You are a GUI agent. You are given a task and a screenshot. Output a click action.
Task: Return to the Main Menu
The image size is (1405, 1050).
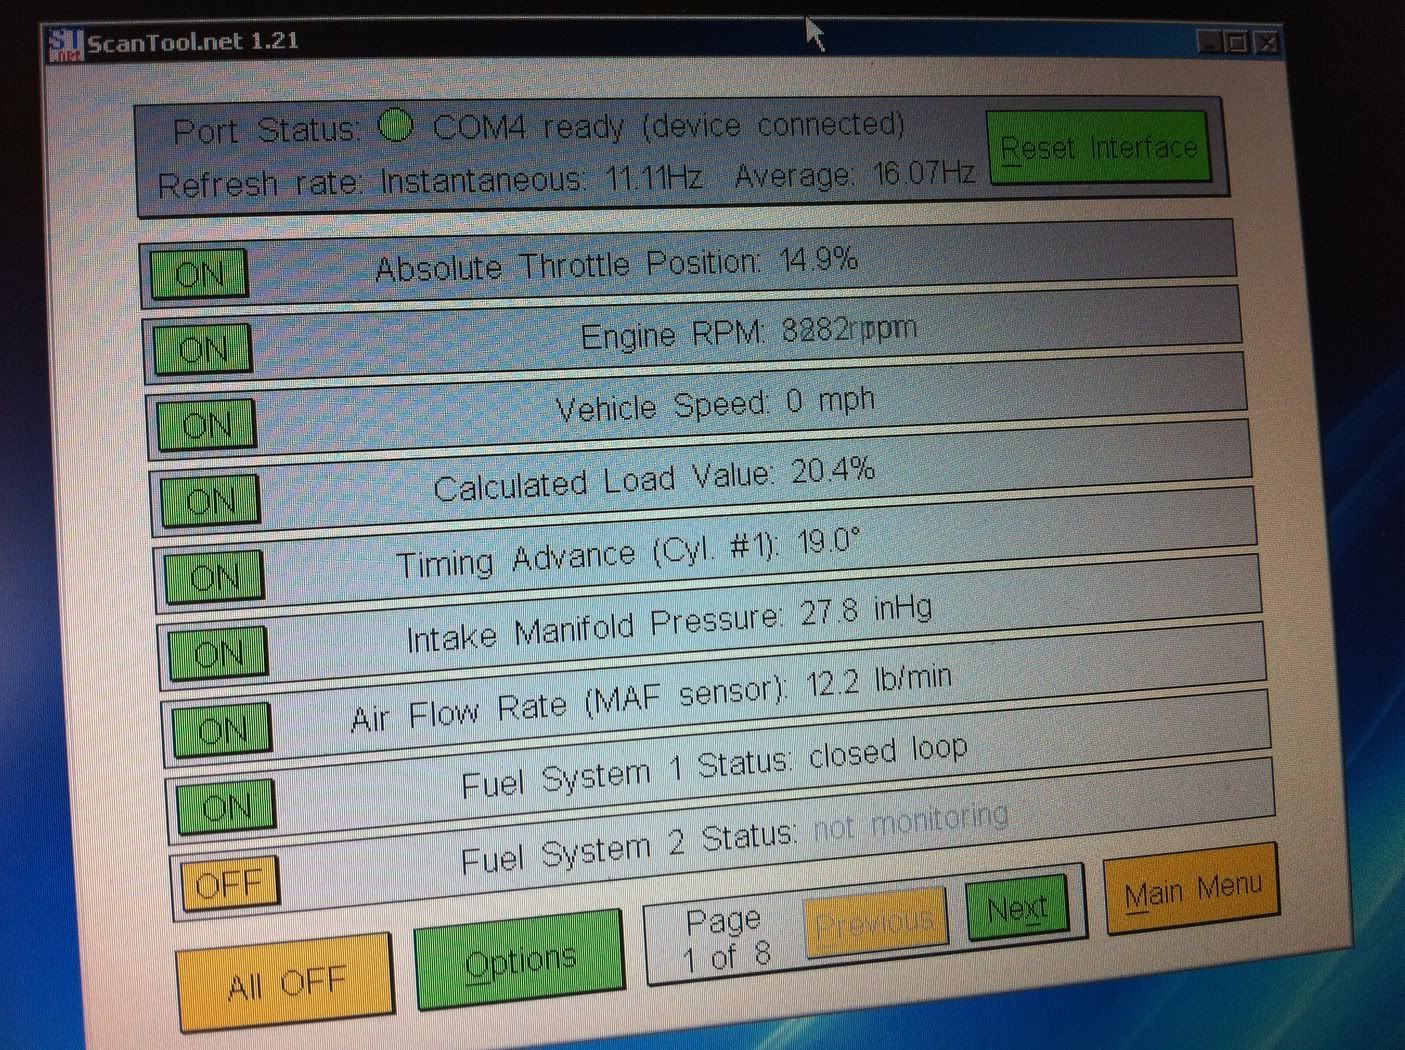pyautogui.click(x=1192, y=889)
